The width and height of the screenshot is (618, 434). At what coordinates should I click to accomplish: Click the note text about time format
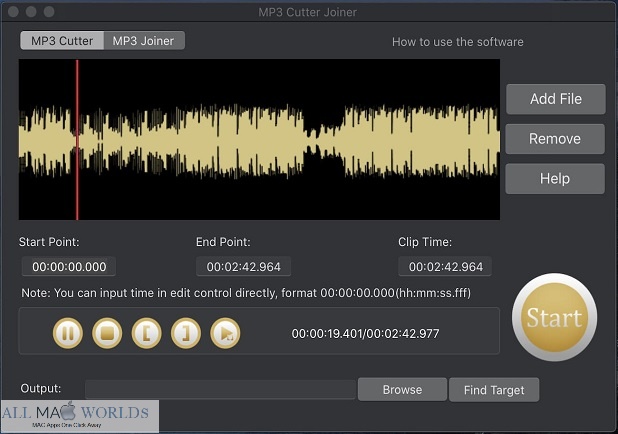tap(246, 293)
